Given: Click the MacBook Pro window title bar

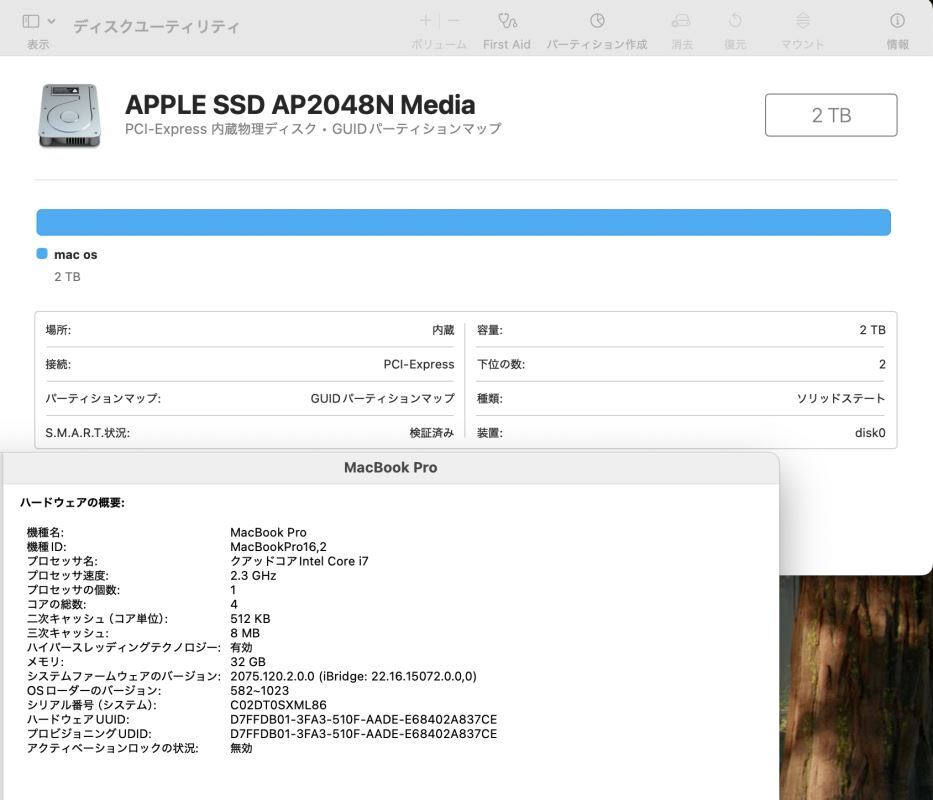Looking at the screenshot, I should (390, 466).
